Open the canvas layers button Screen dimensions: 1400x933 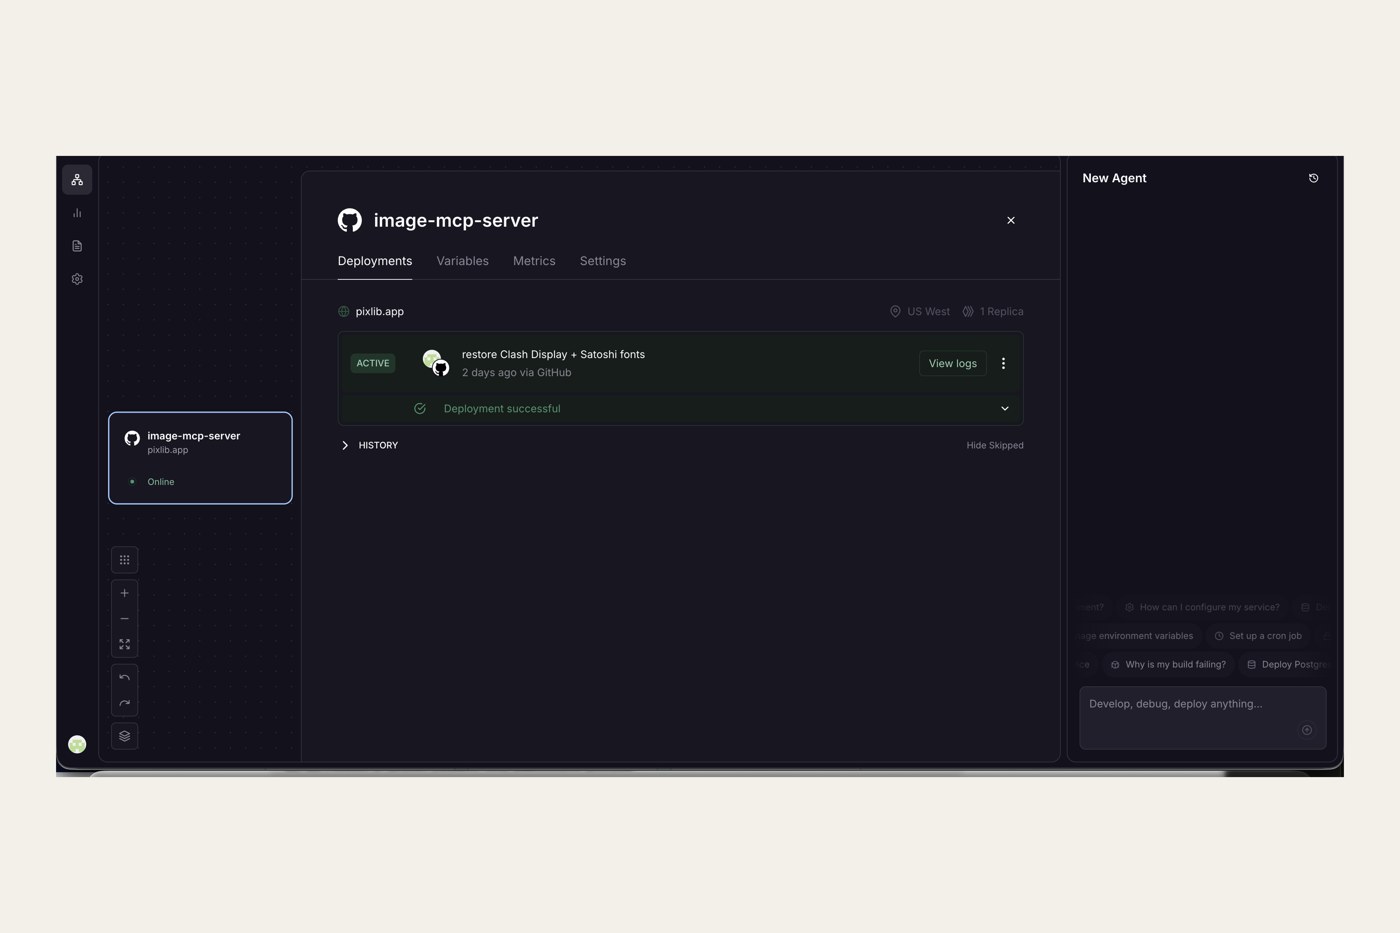[x=124, y=736]
